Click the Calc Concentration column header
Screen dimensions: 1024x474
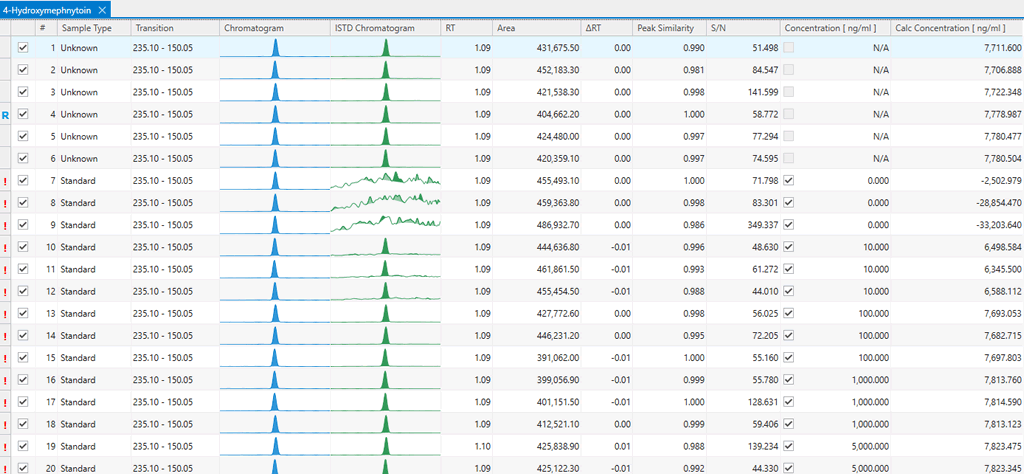957,28
